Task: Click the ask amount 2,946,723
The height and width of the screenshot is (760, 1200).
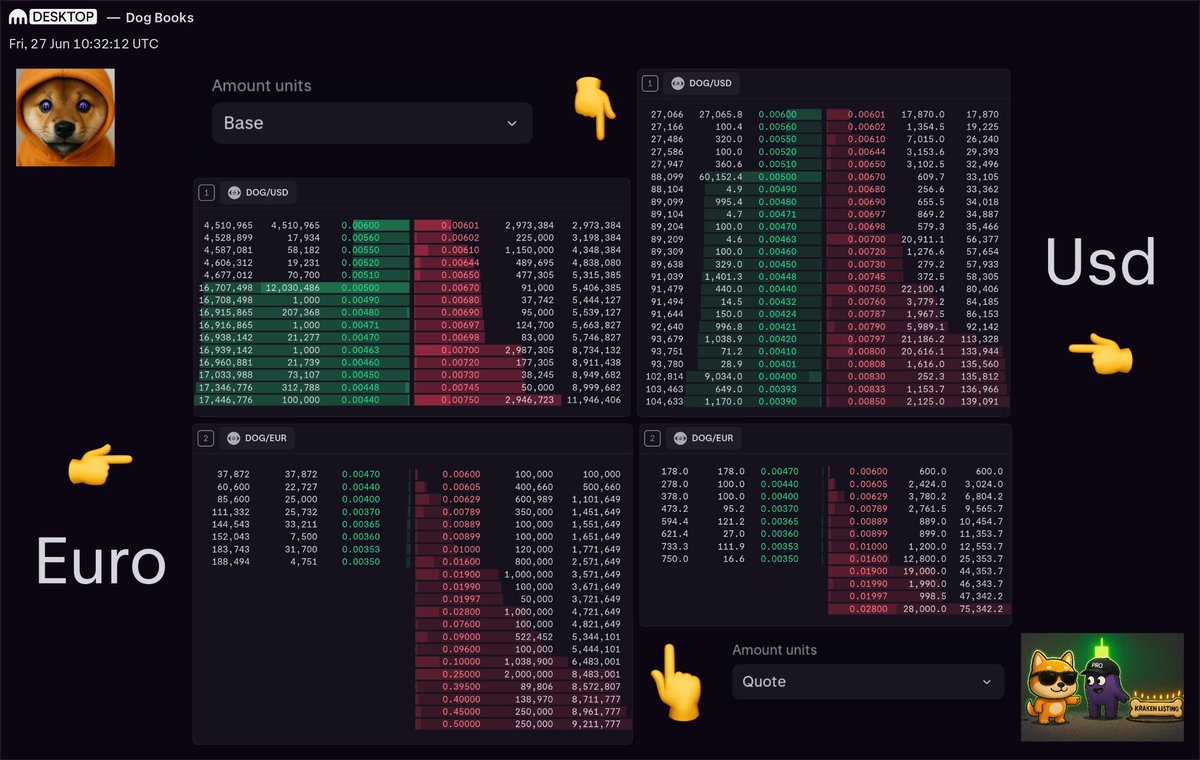Action: point(527,399)
